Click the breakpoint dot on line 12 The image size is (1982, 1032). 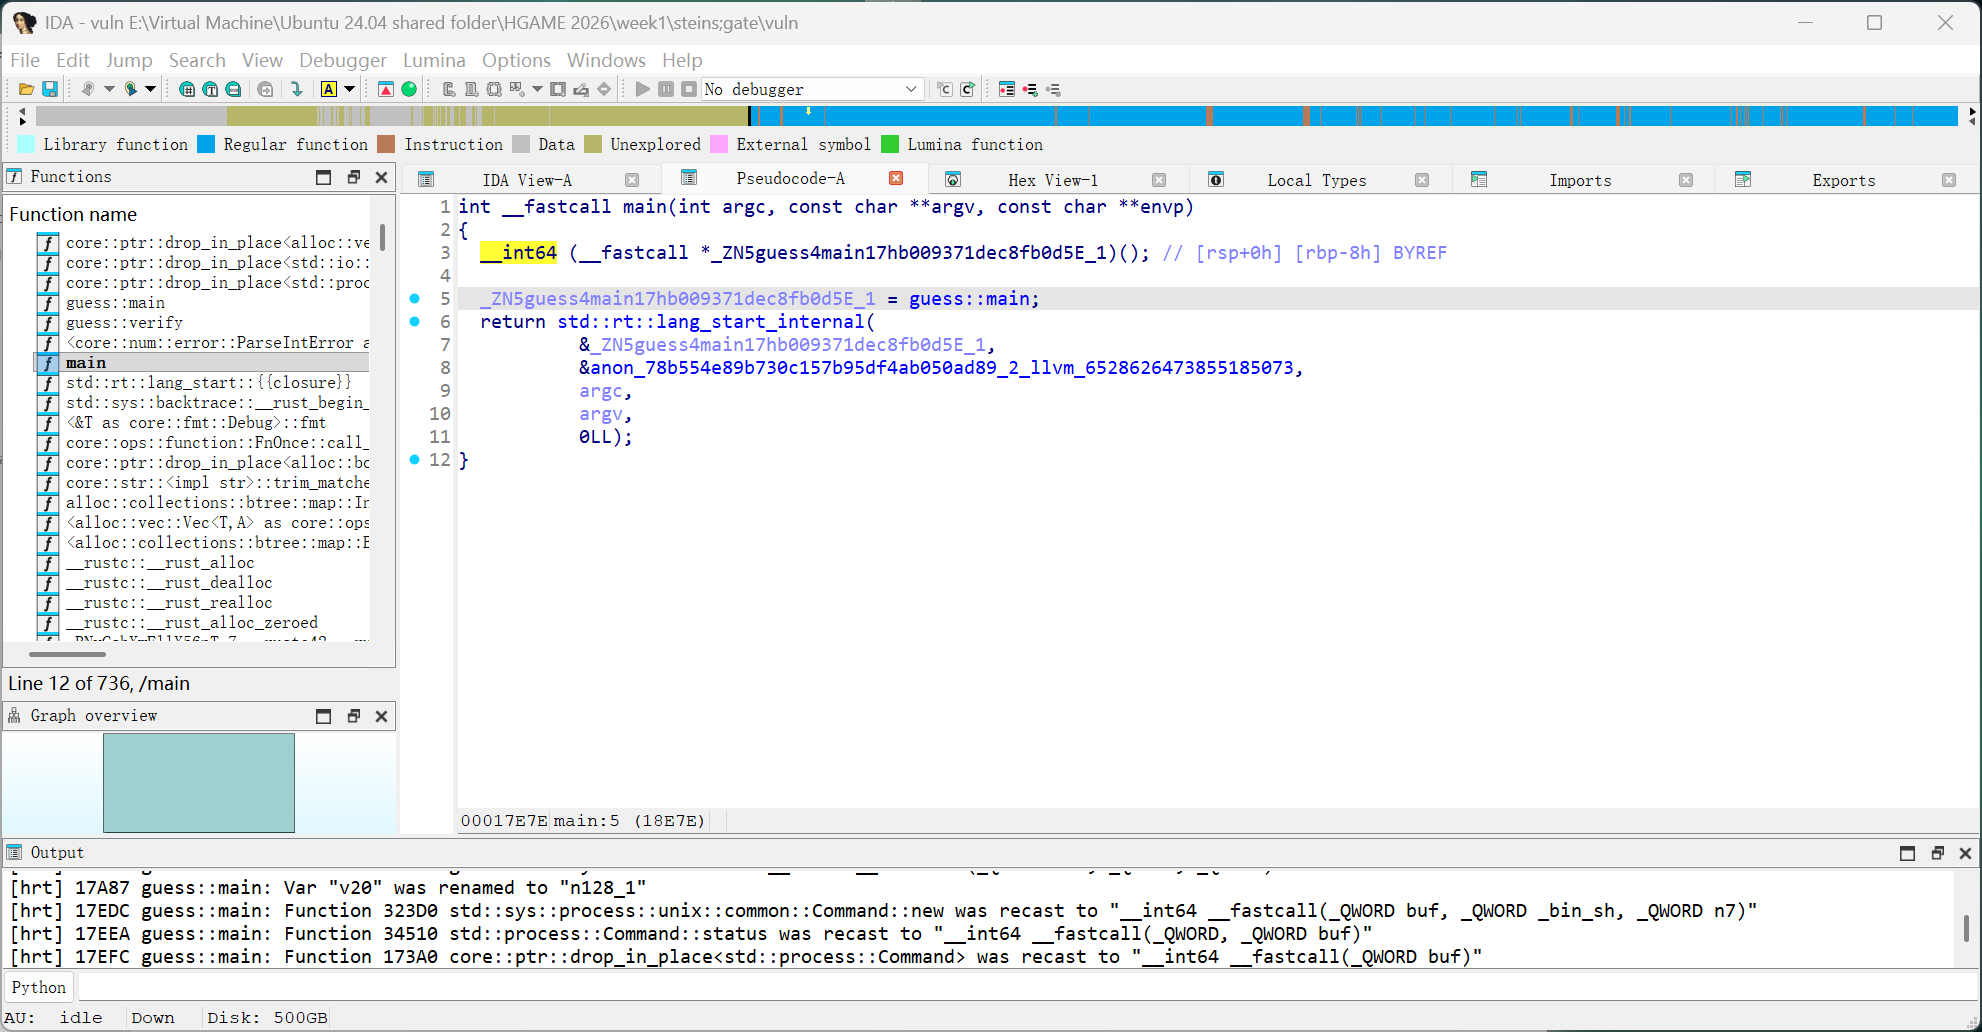pyautogui.click(x=415, y=459)
